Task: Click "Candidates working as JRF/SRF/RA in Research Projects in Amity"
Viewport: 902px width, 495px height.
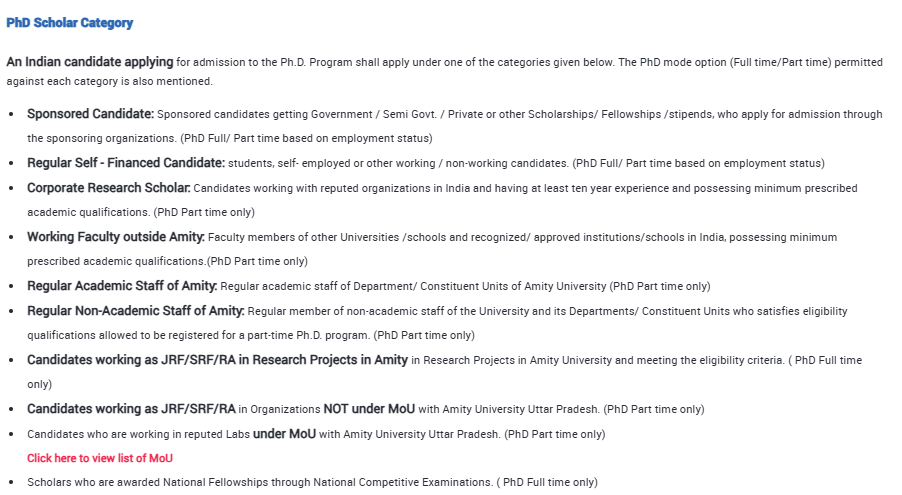Action: tap(217, 360)
